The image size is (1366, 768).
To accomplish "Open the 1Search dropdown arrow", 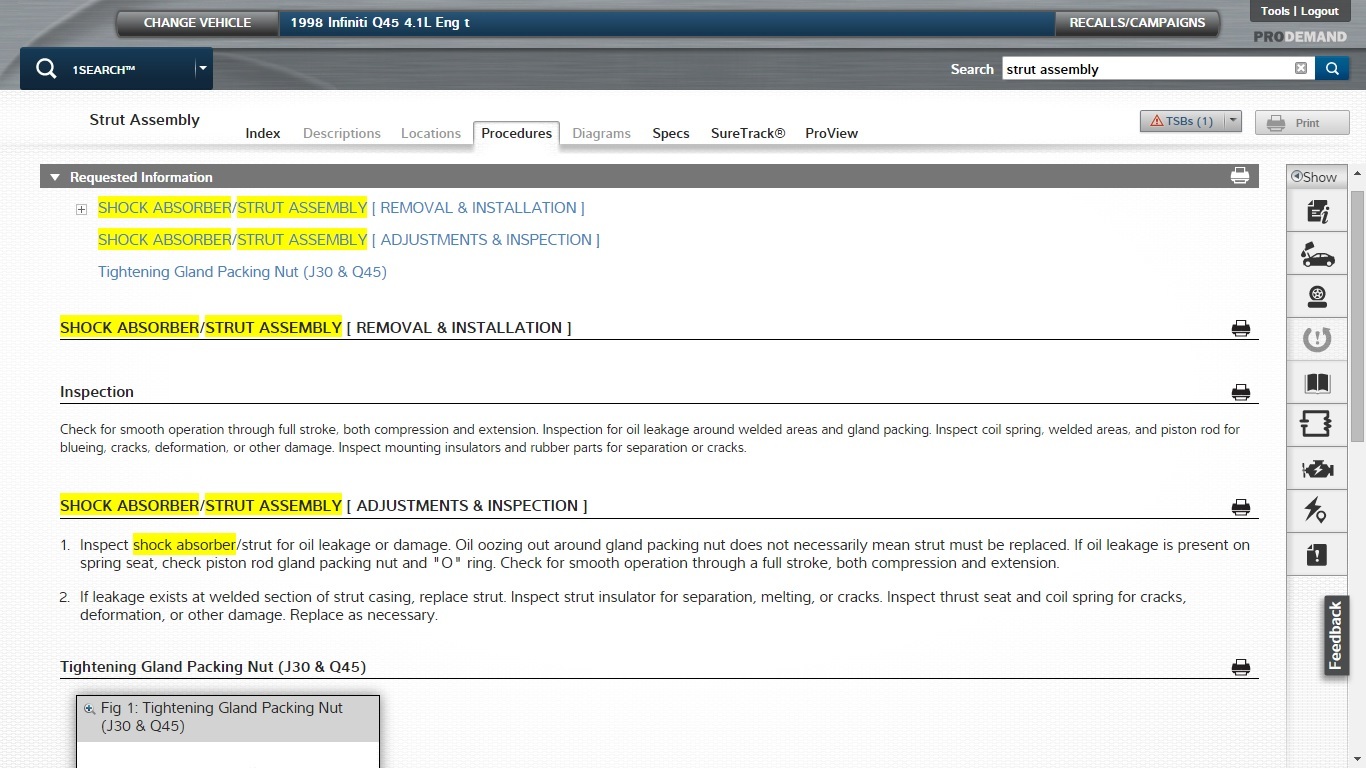I will click(x=203, y=69).
